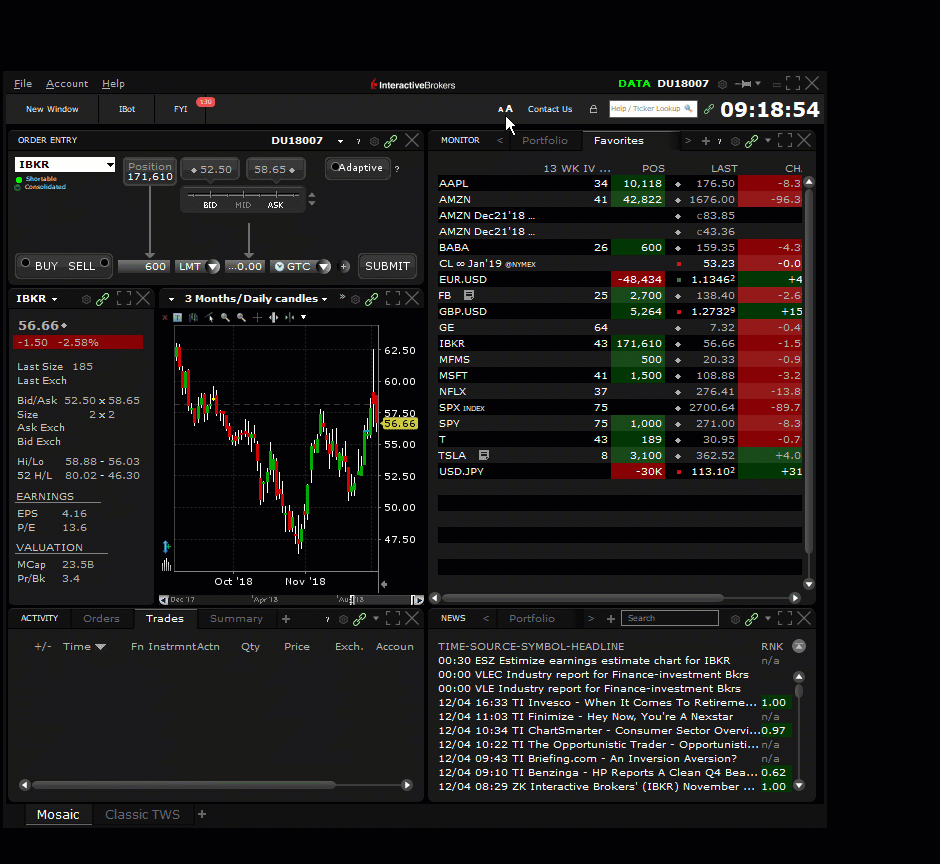Click the FB row note icon
940x864 pixels.
tap(469, 295)
